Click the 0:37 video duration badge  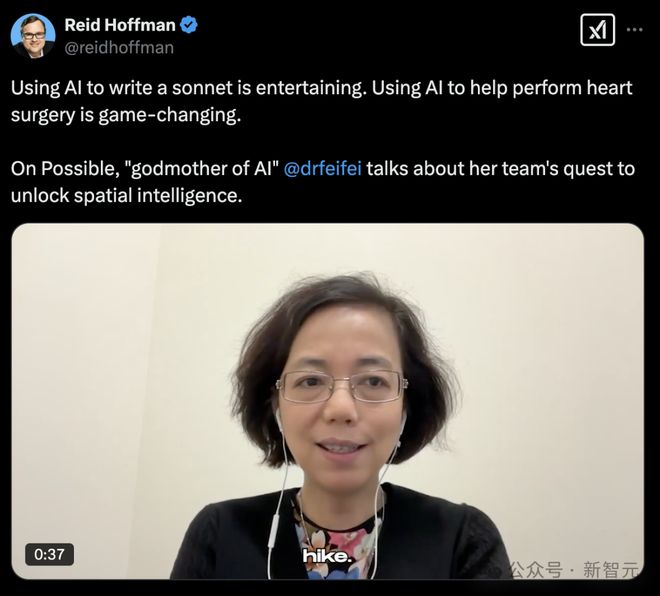49,554
